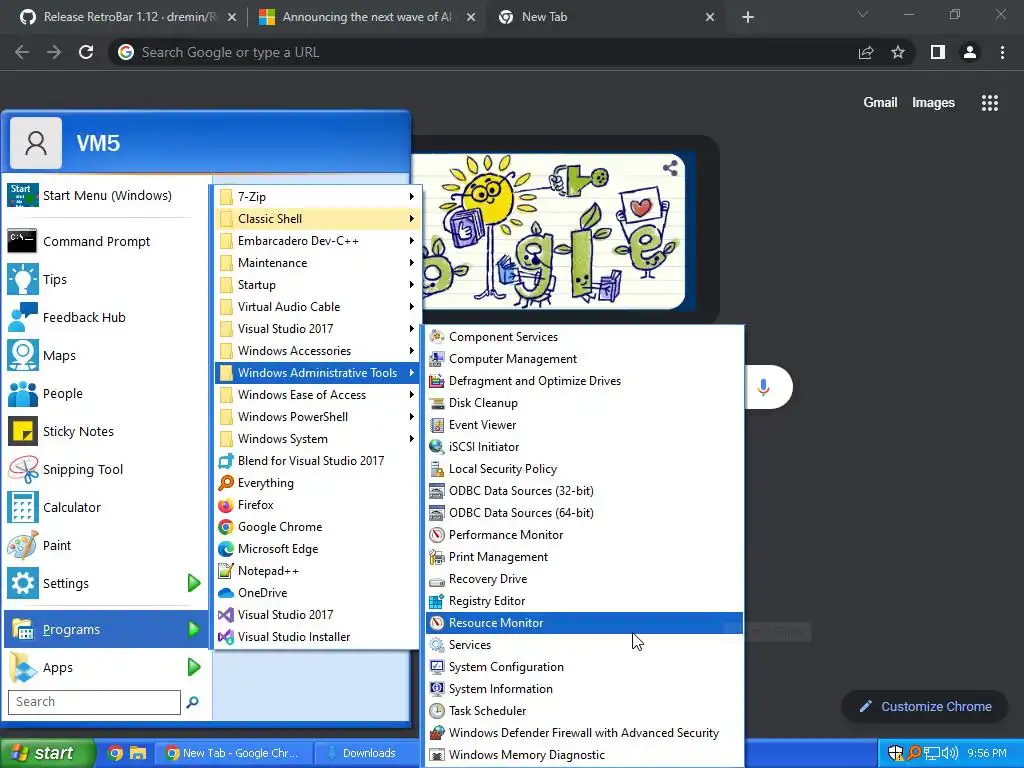Switch to Announcing the next wave tab
The image size is (1024, 768).
point(366,17)
